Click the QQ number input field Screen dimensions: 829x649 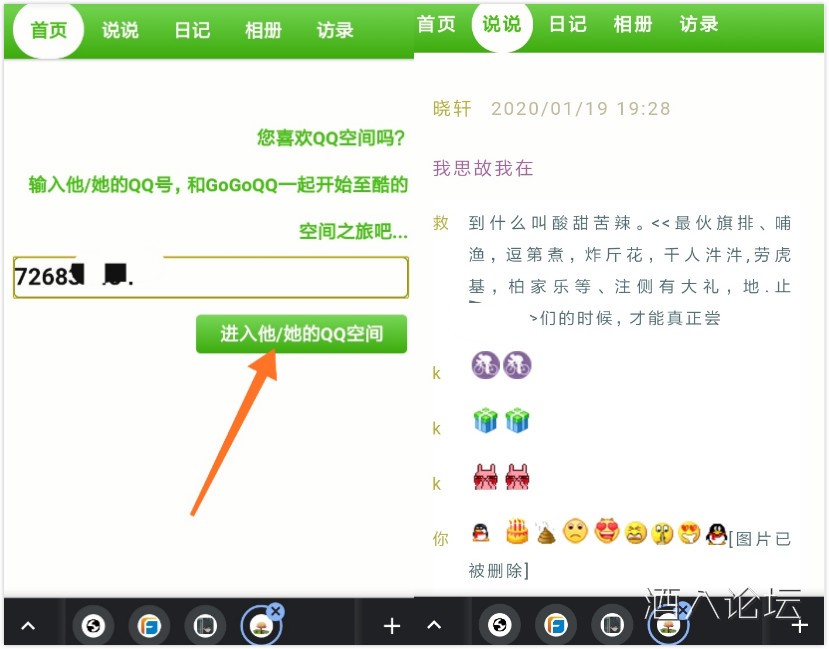click(210, 277)
